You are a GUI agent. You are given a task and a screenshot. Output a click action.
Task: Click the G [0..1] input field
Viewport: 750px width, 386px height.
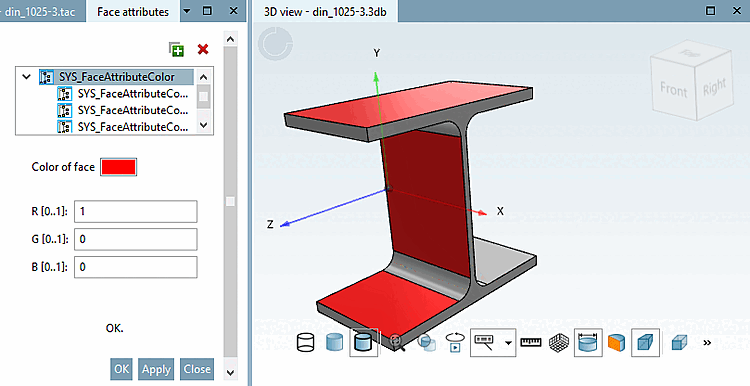(x=135, y=239)
